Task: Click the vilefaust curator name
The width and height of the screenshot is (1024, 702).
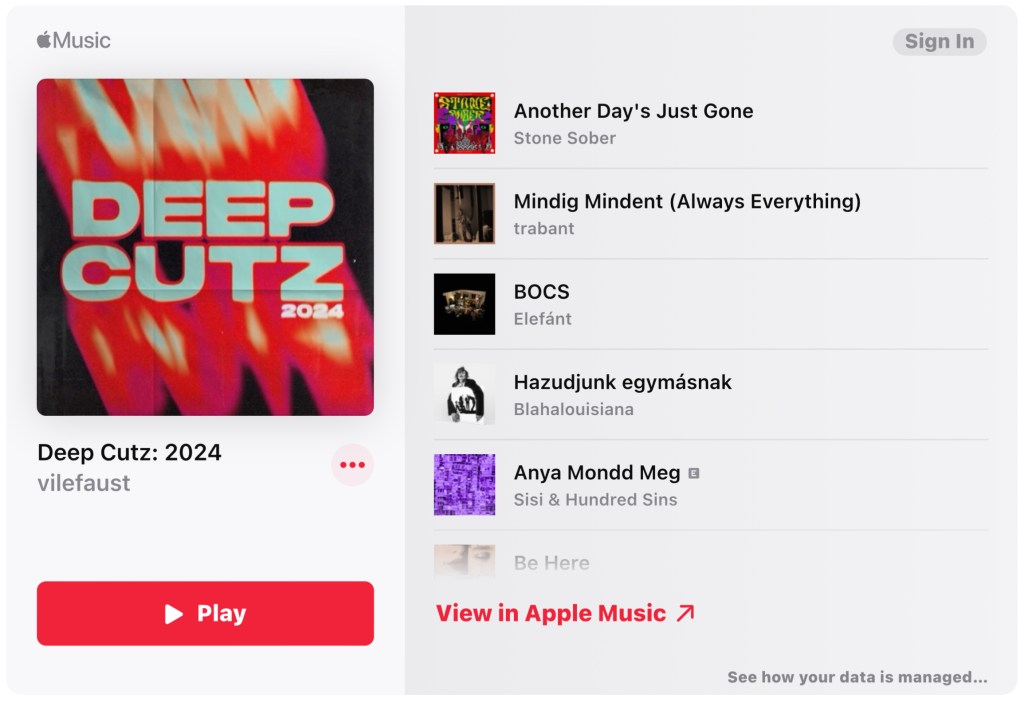Action: [84, 483]
